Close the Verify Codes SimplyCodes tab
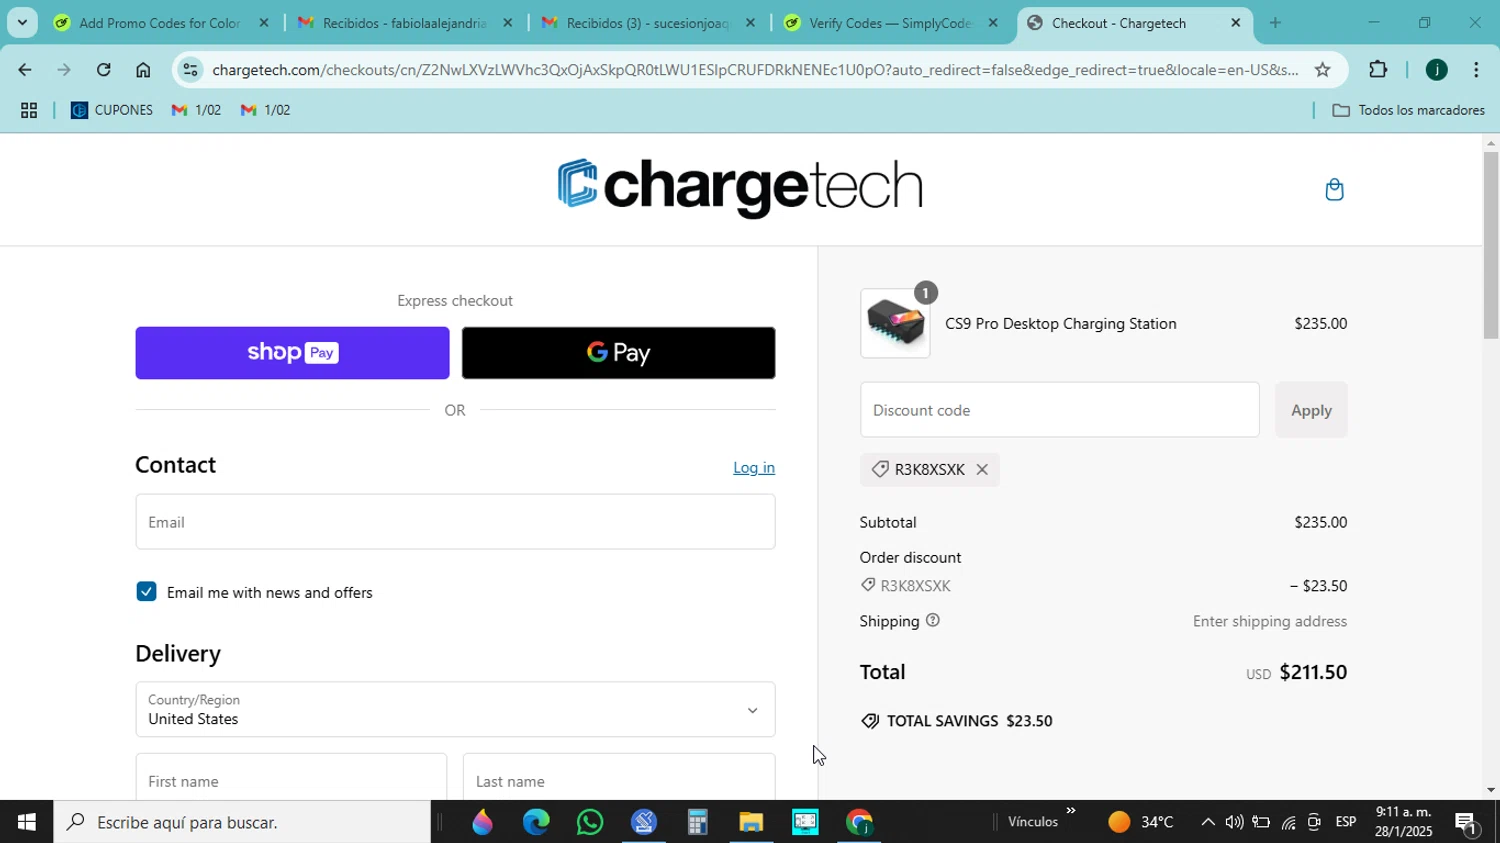1500x843 pixels. coord(992,22)
